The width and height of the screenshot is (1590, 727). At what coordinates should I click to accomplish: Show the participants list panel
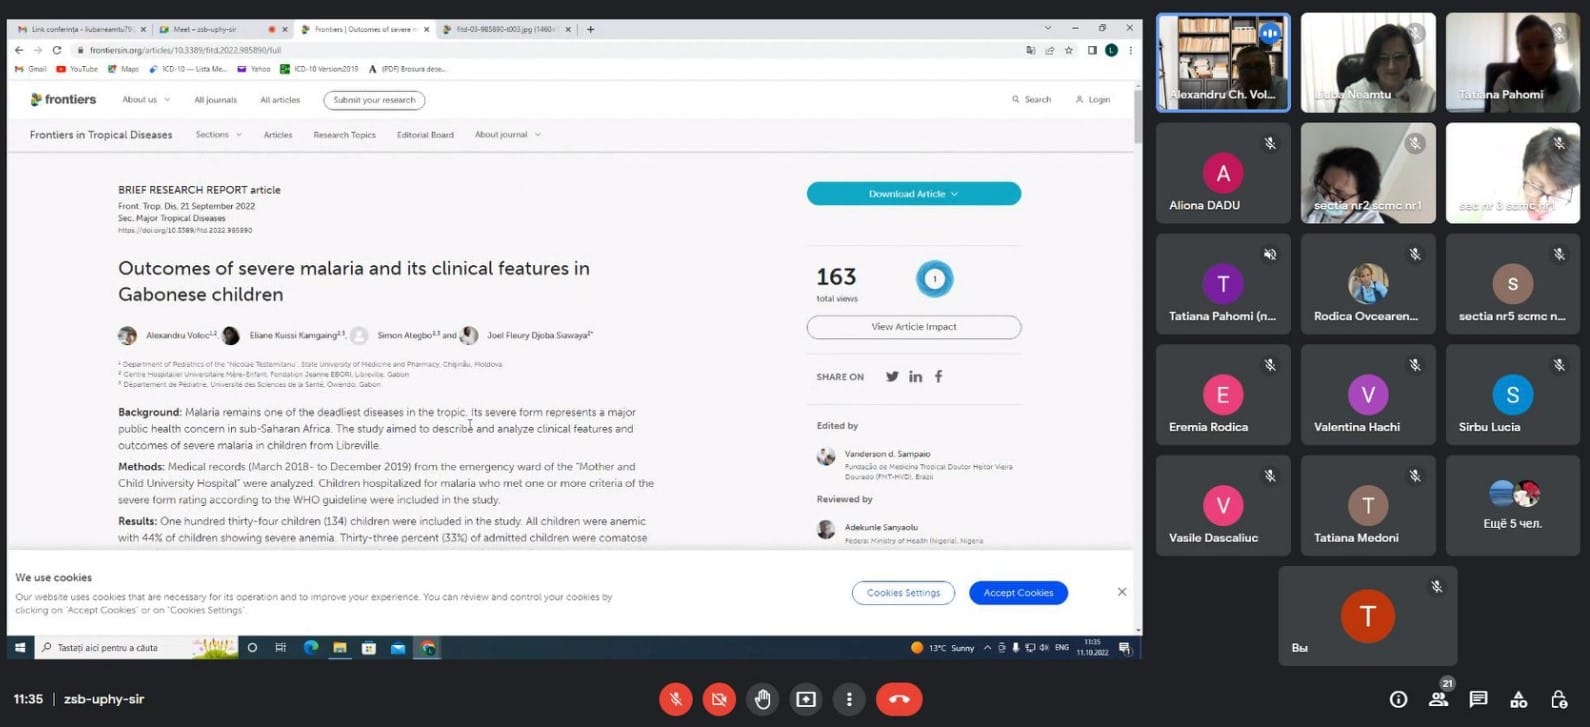coord(1439,699)
